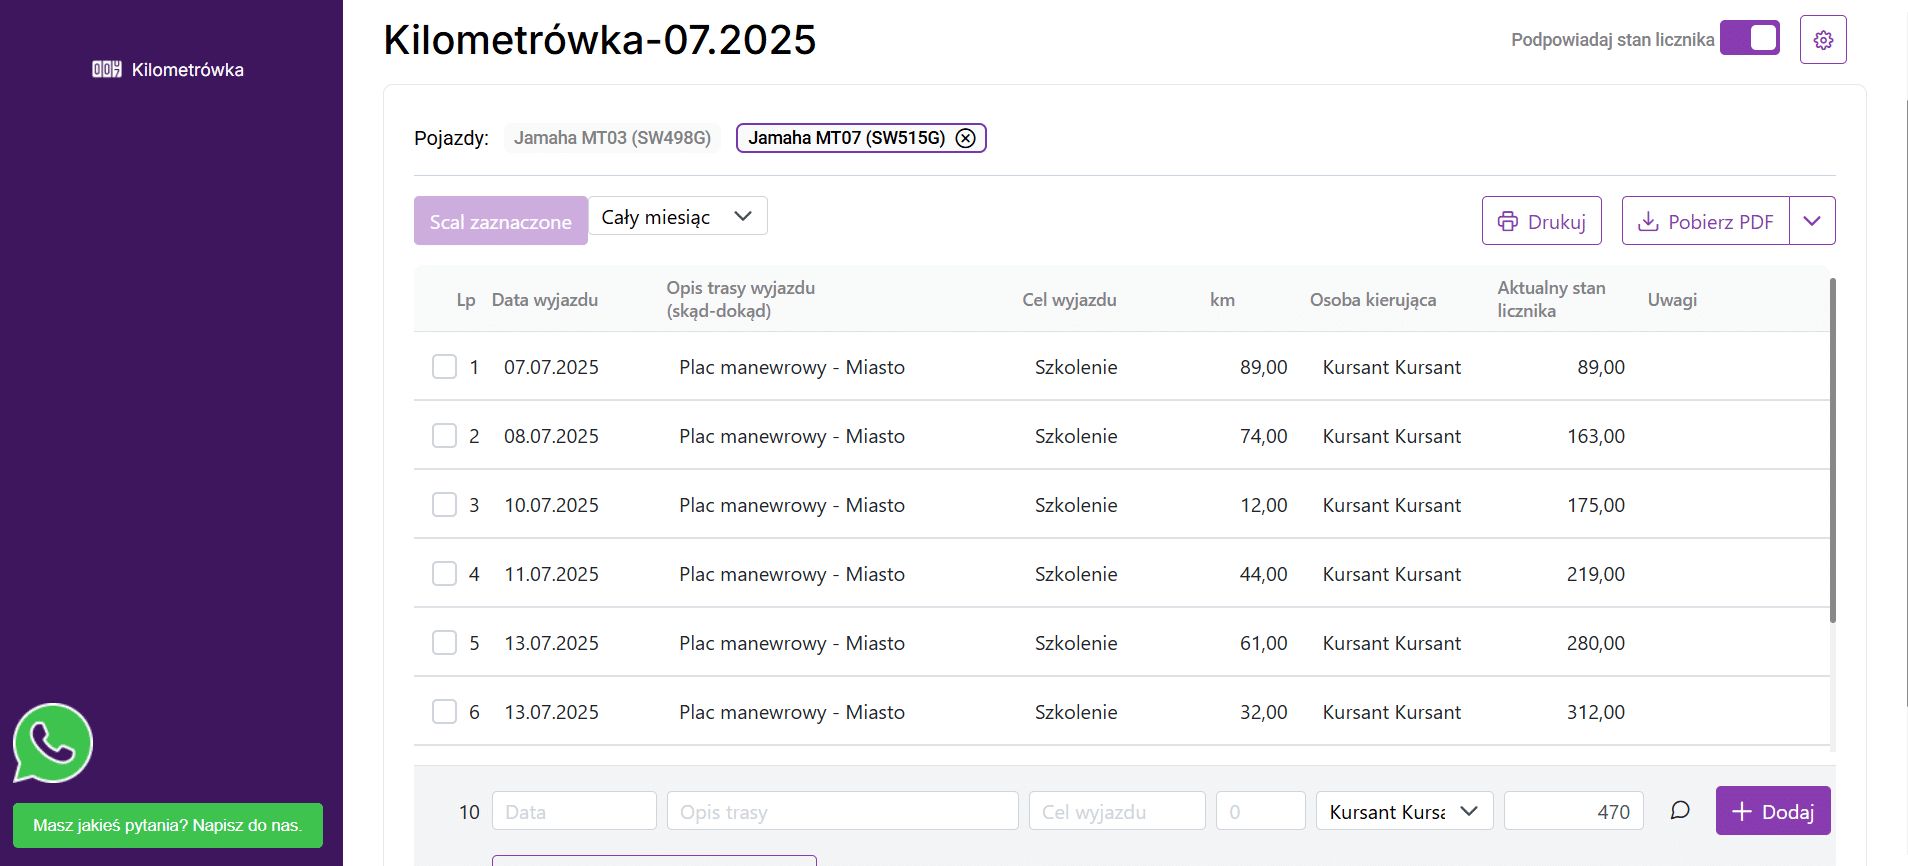Click the download icon on Pobierz PDF
This screenshot has width=1908, height=866.
tap(1648, 221)
